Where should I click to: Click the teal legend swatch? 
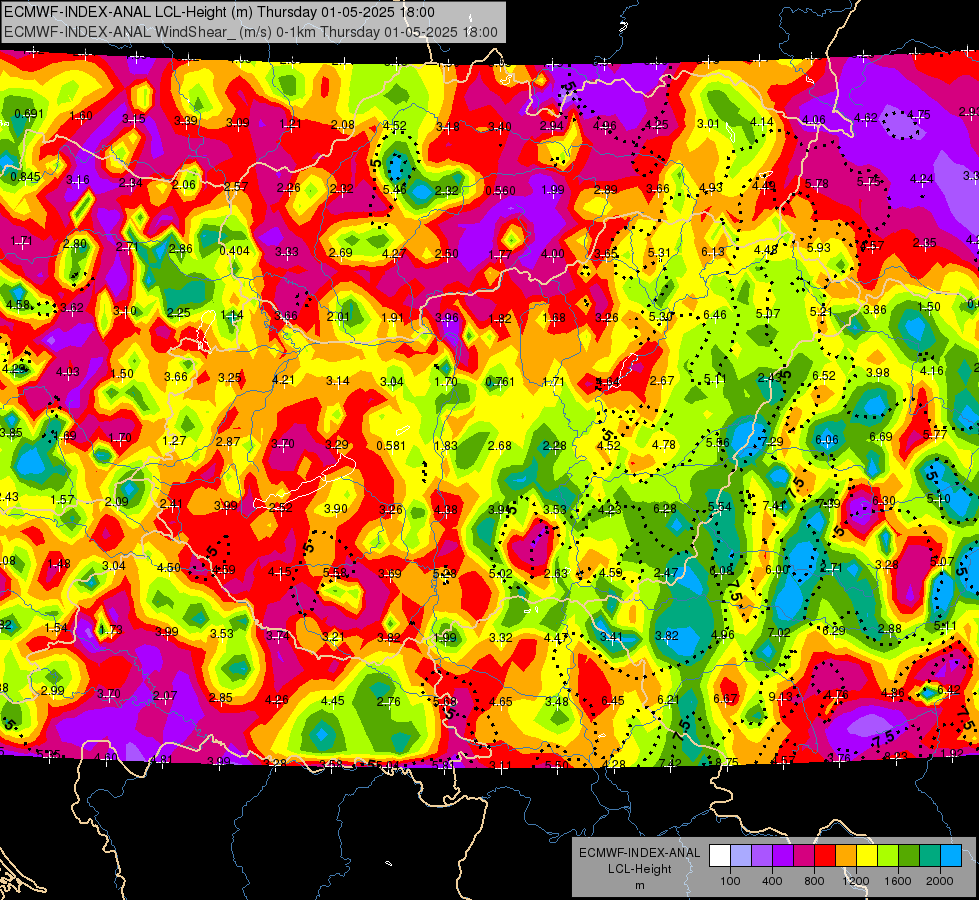click(930, 855)
